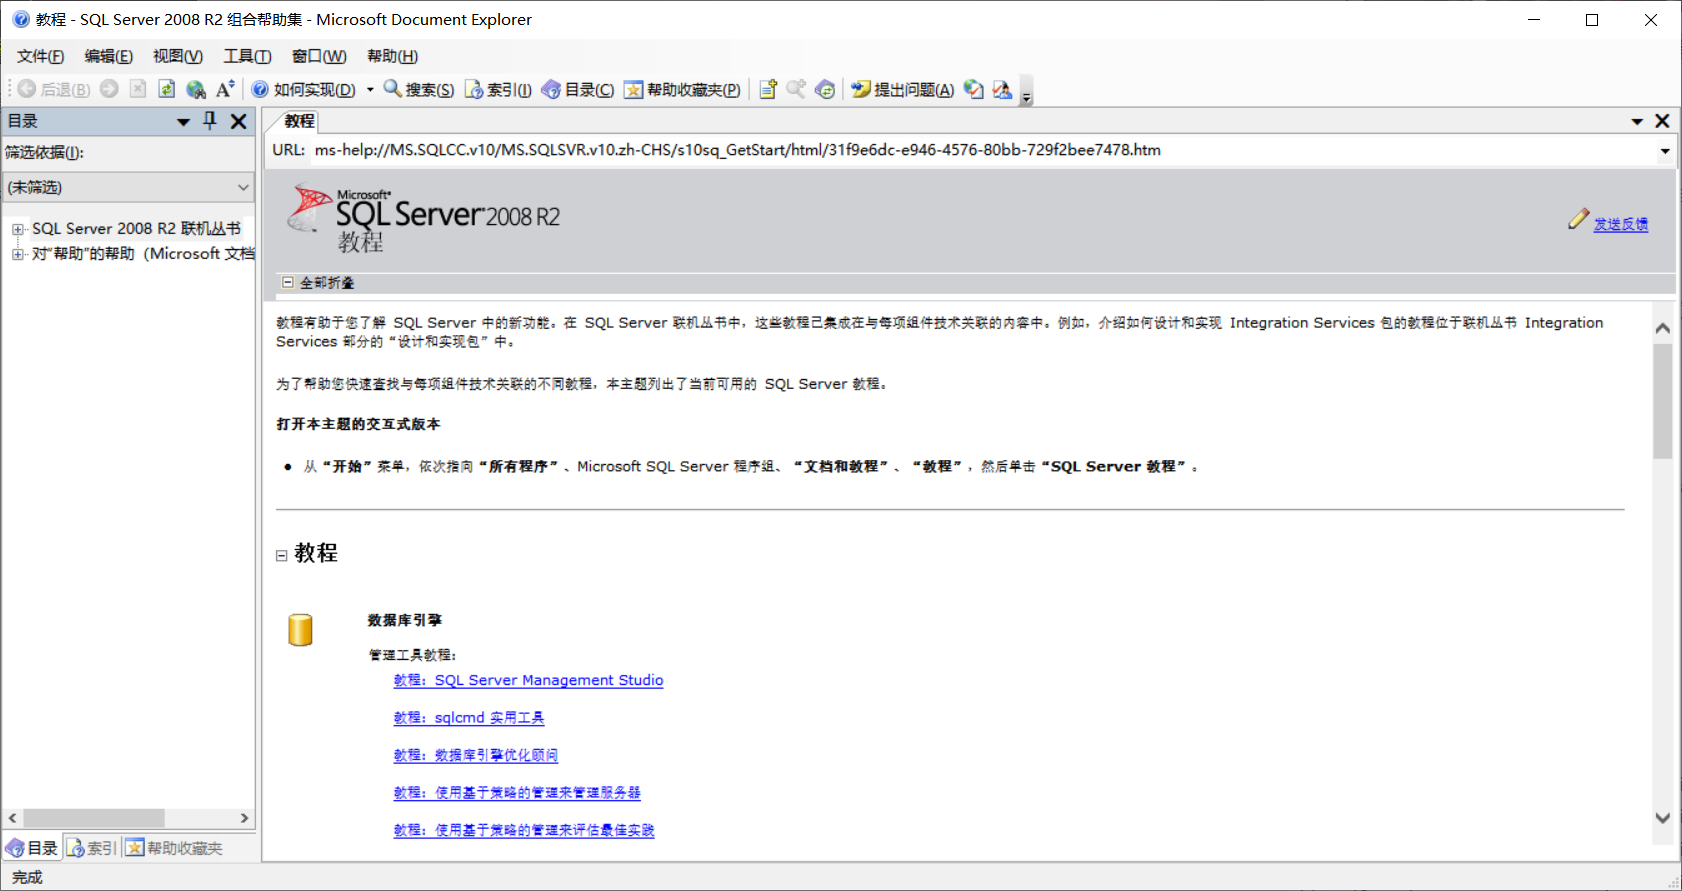Click the Stop loading icon

pyautogui.click(x=138, y=89)
